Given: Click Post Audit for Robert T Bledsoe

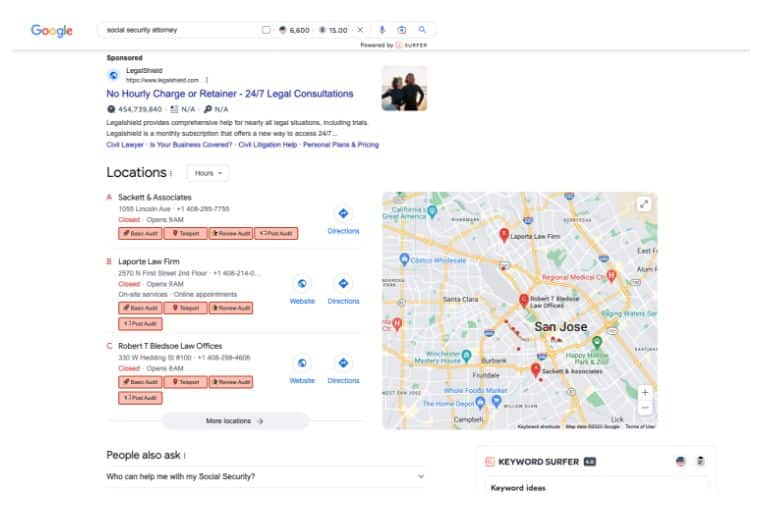Looking at the screenshot, I should click(140, 398).
